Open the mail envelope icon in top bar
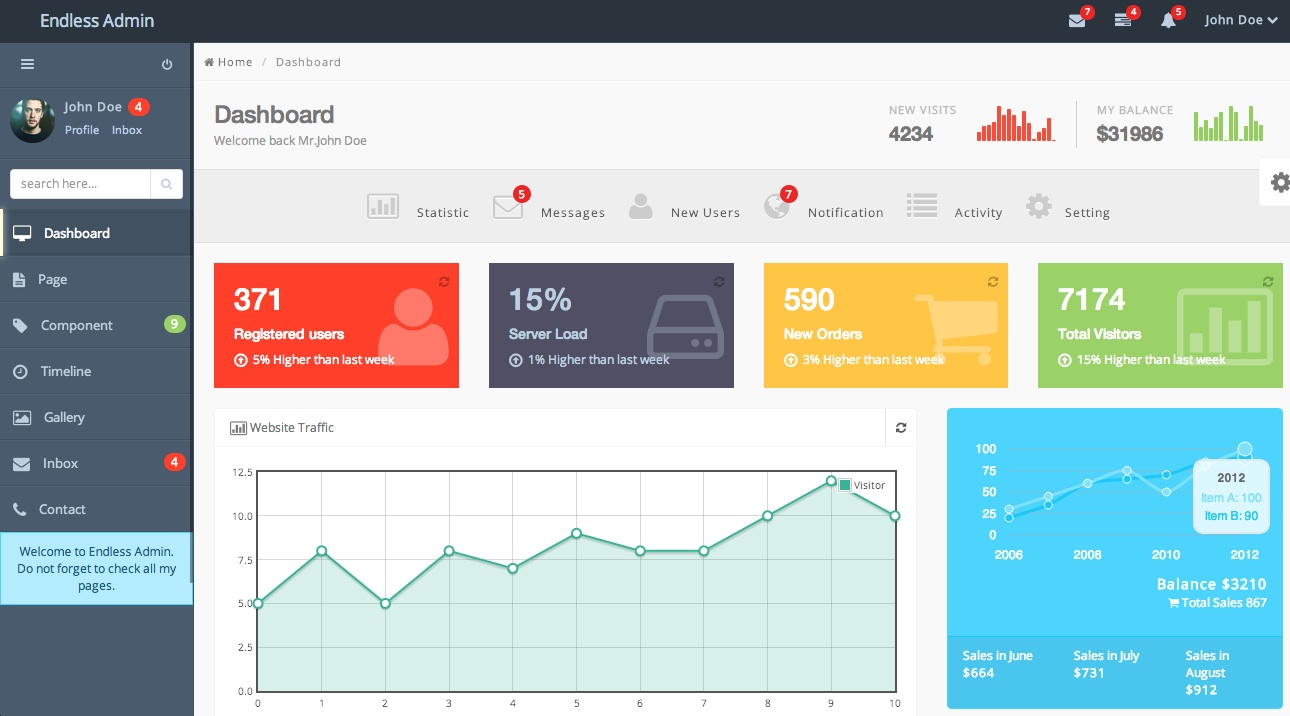Viewport: 1290px width, 716px height. point(1076,20)
